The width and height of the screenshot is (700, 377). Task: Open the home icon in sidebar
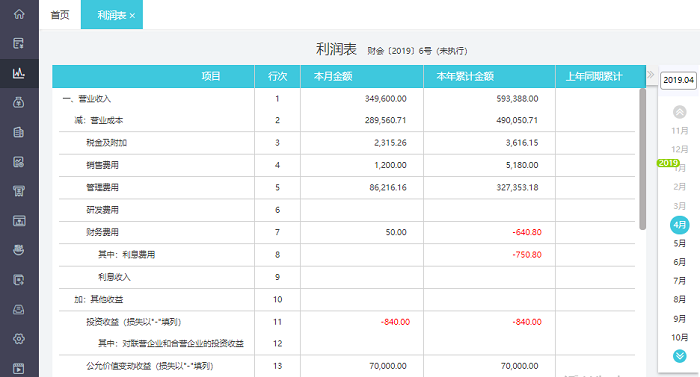pos(19,14)
